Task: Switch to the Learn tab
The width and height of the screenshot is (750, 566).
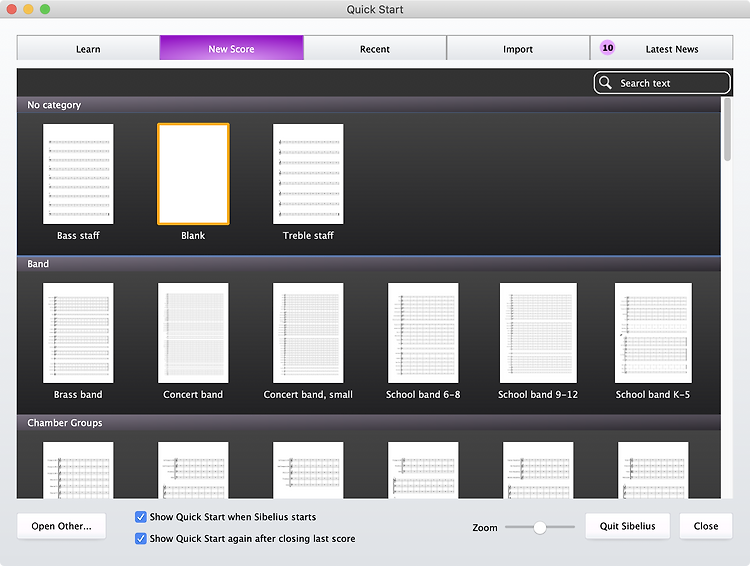Action: click(x=88, y=48)
